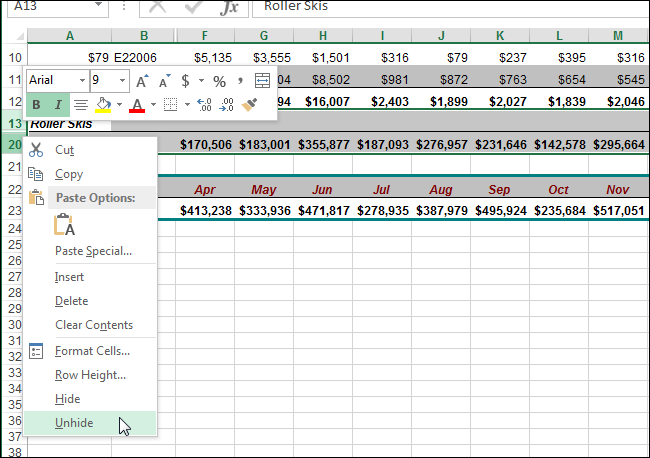The width and height of the screenshot is (650, 458).
Task: Click the Paste Keep Text Only icon
Action: (x=65, y=225)
